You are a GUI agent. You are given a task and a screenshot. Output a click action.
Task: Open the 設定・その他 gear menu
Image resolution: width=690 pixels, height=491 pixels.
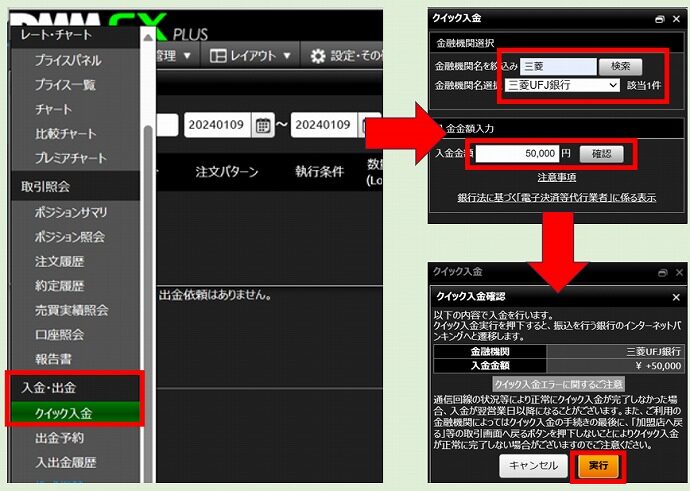[345, 56]
